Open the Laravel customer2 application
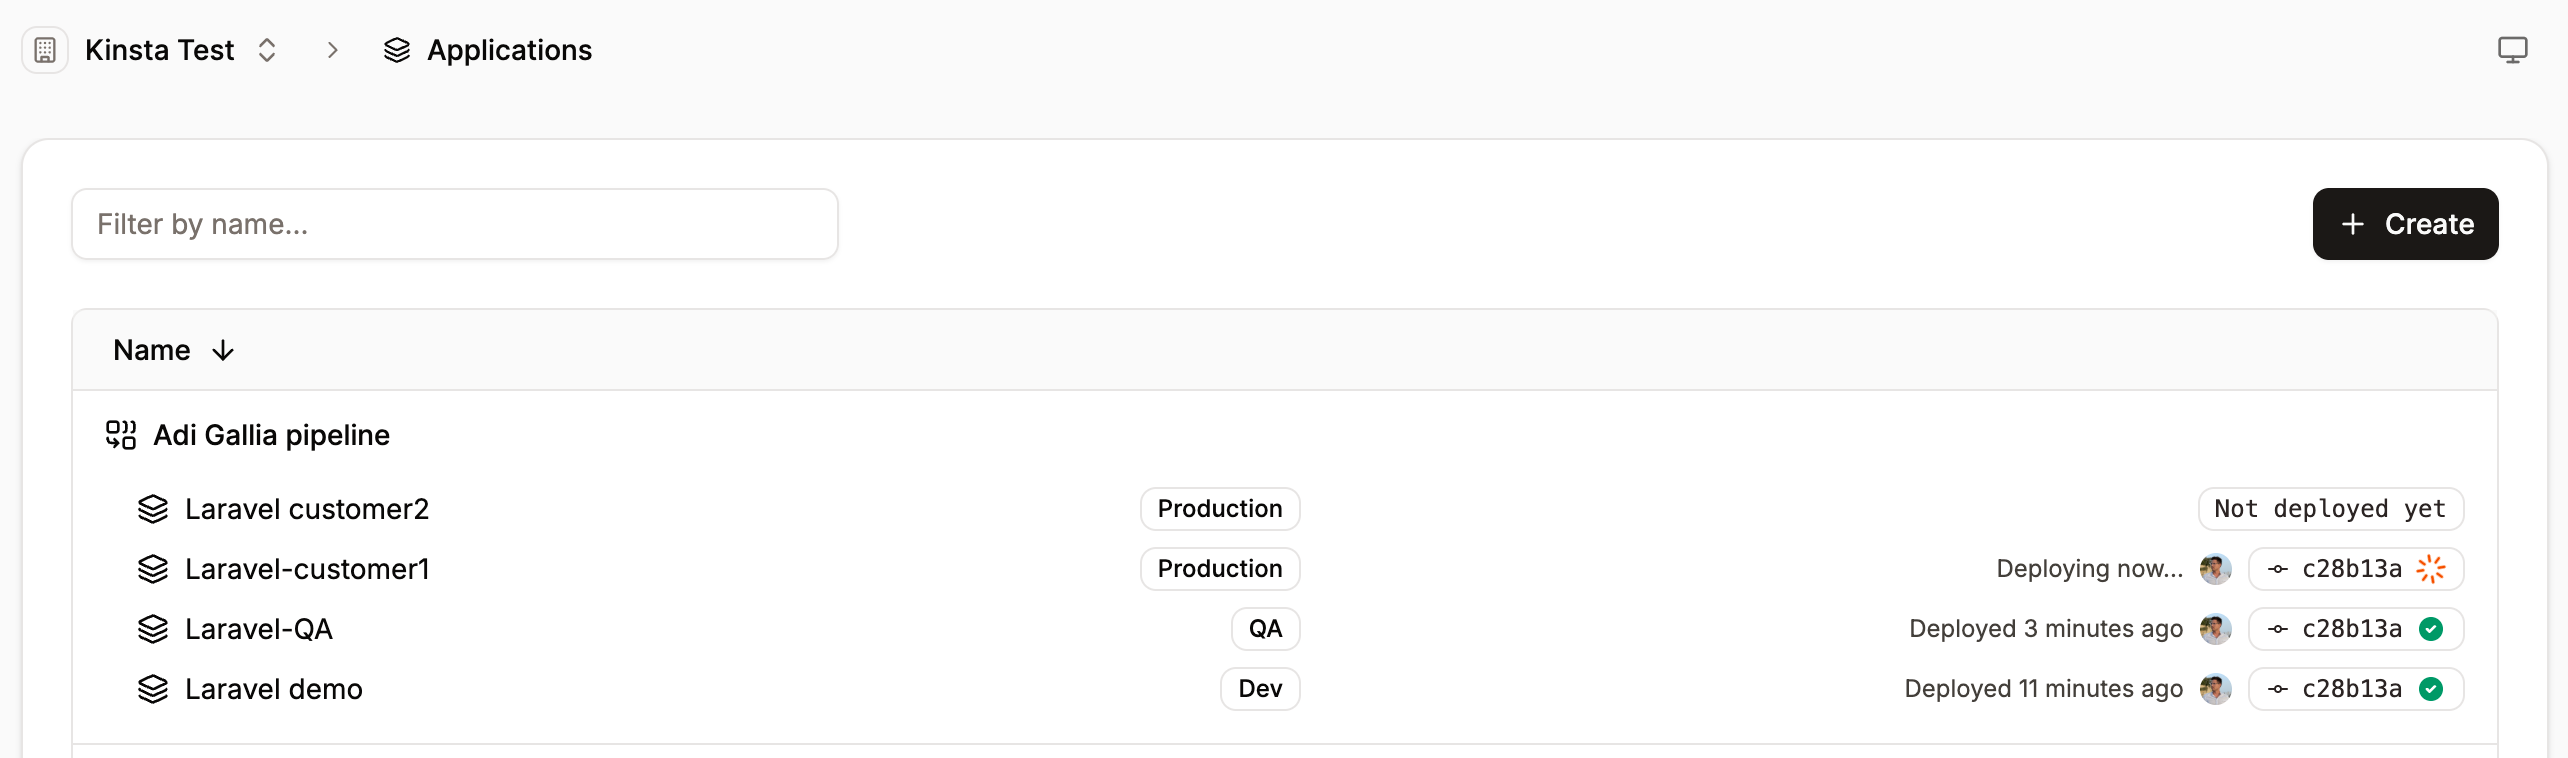The height and width of the screenshot is (758, 2568). (307, 509)
